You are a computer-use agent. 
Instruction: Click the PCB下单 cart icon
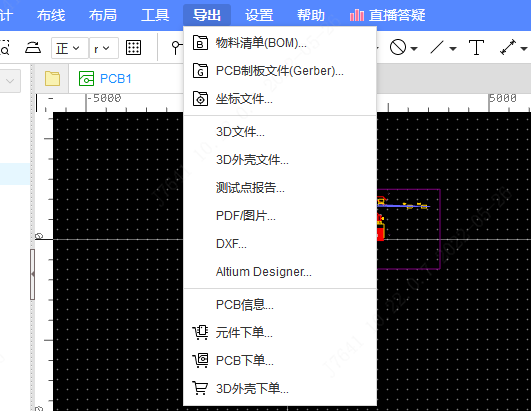click(200, 361)
